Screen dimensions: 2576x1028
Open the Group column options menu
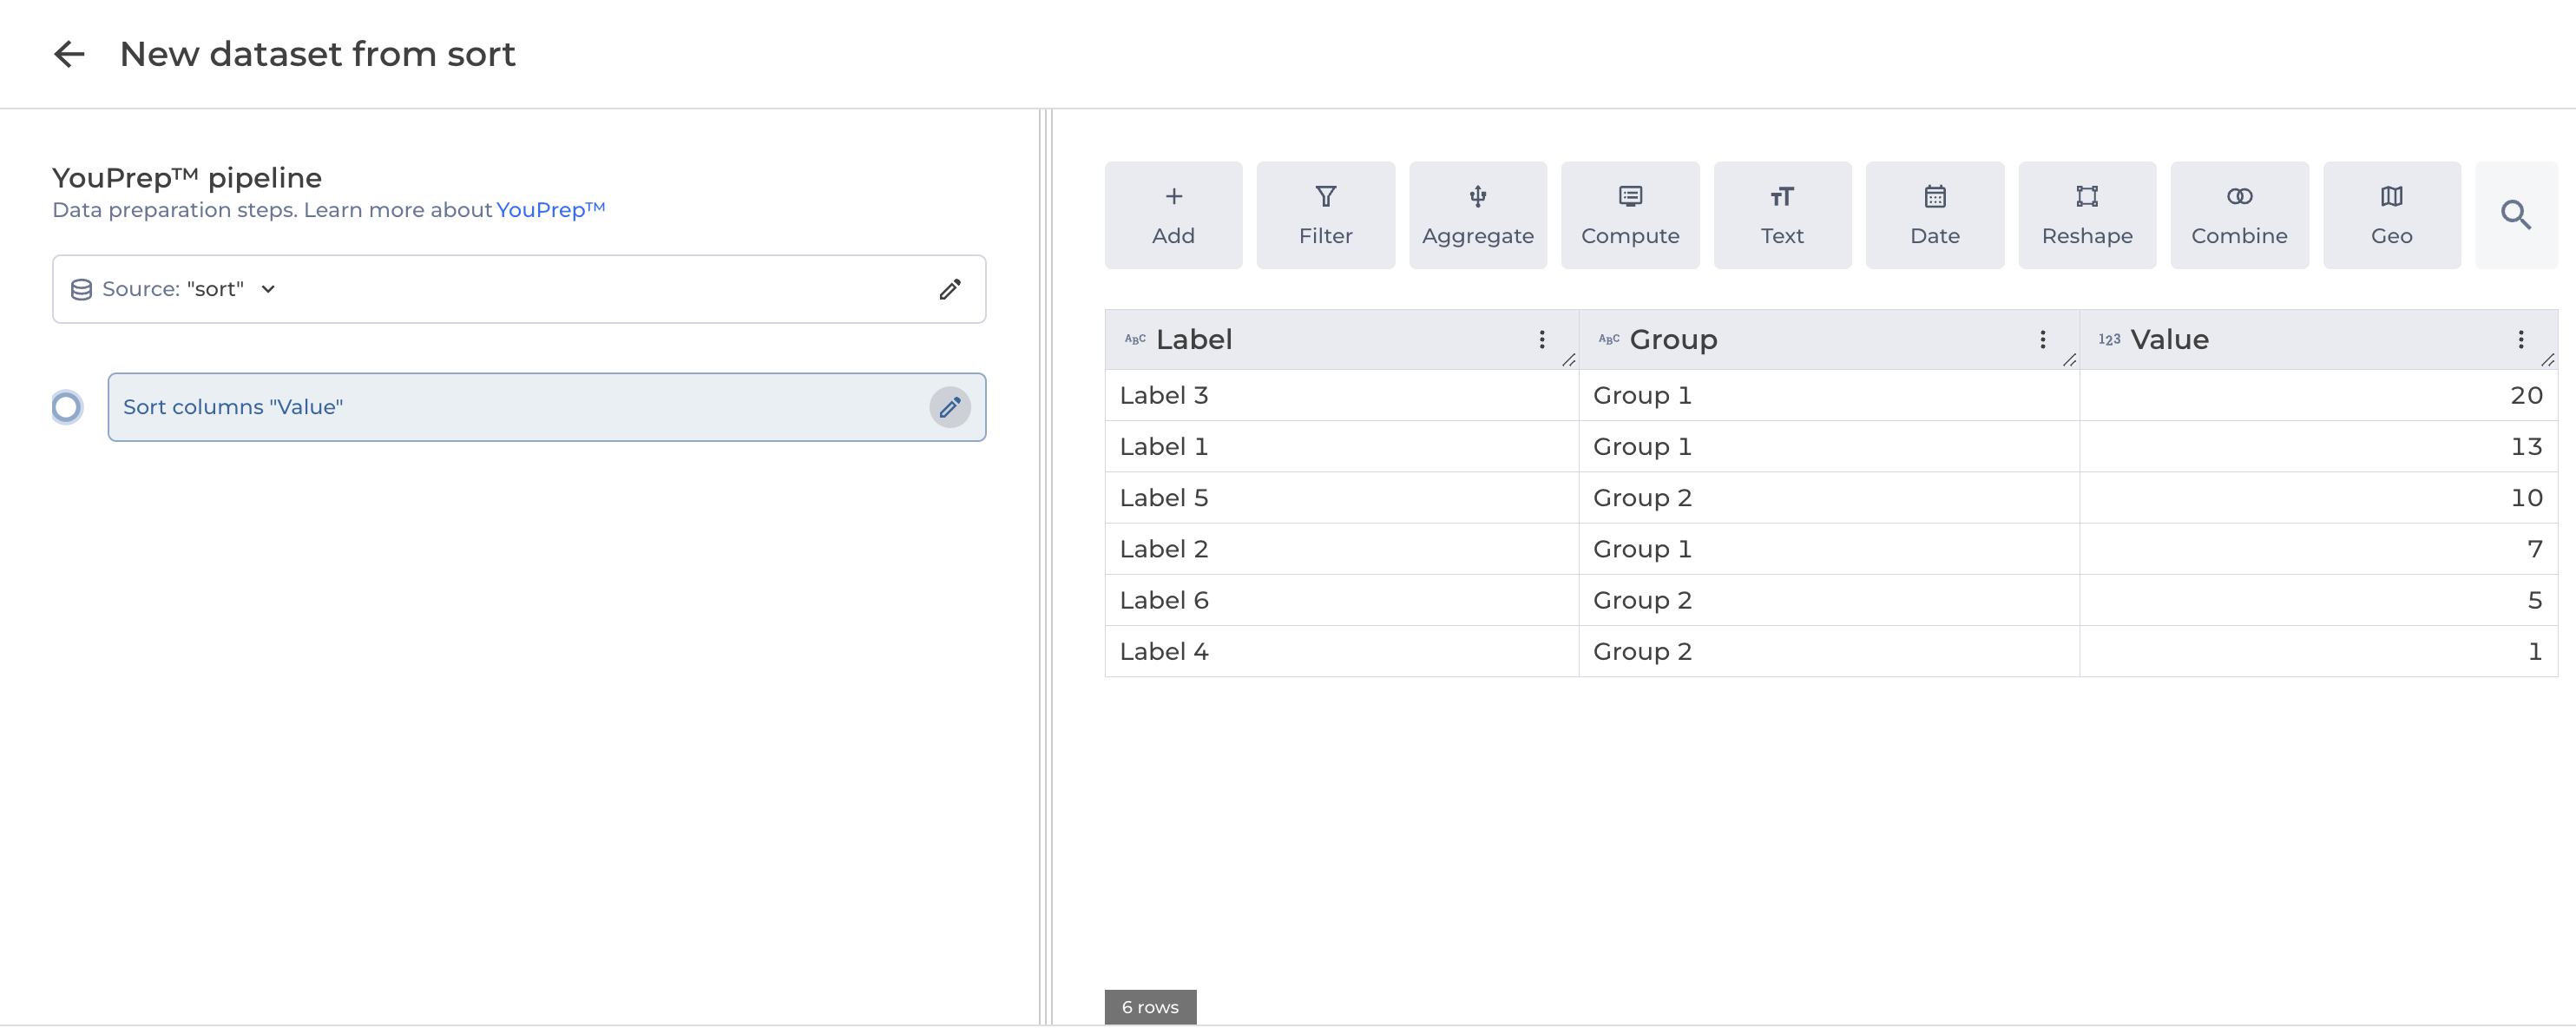click(x=2042, y=340)
